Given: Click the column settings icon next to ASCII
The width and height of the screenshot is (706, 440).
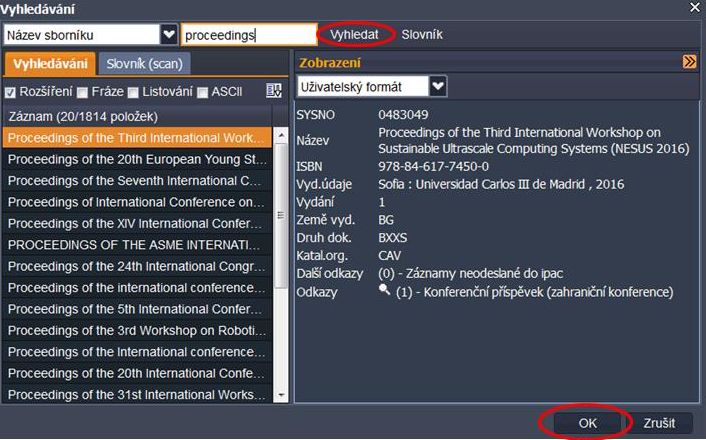Looking at the screenshot, I should tap(274, 91).
